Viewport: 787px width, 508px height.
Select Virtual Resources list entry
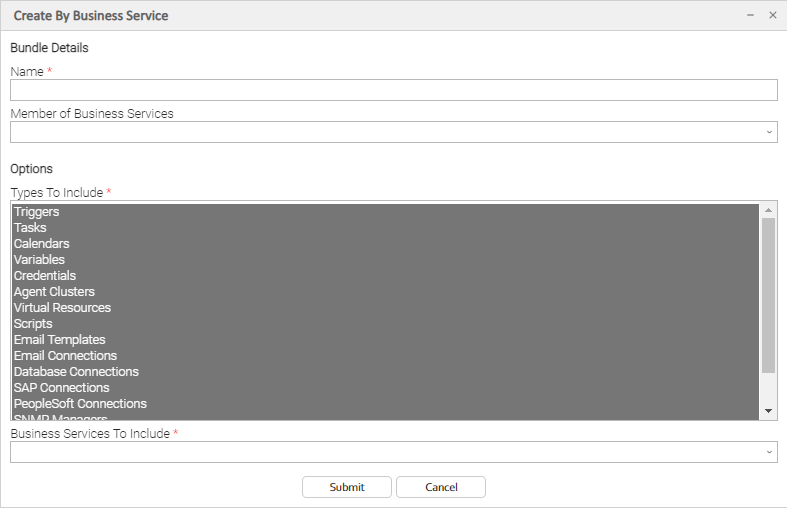pyautogui.click(x=62, y=308)
